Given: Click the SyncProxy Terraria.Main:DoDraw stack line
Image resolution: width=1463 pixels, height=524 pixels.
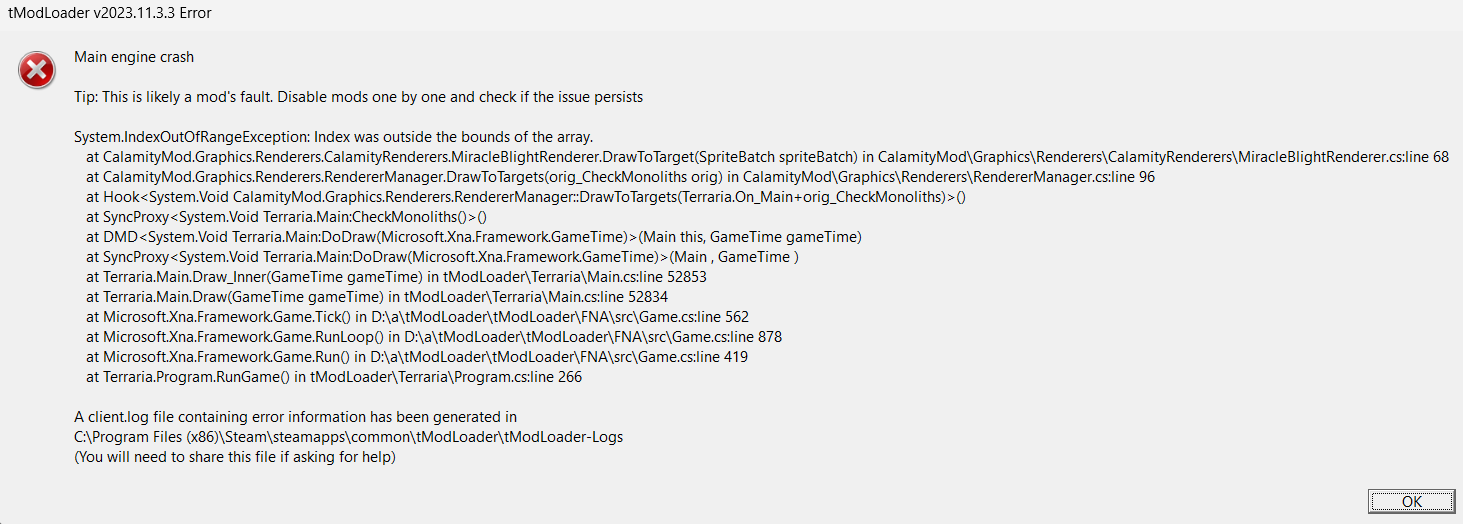Looking at the screenshot, I should click(443, 257).
